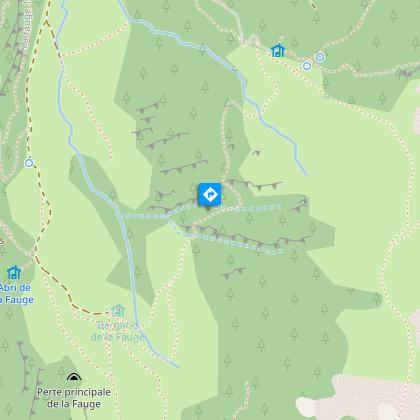The height and width of the screenshot is (420, 420).
Task: Click the circle waypoint nearest the blue shelter icon
Action: 307,66
